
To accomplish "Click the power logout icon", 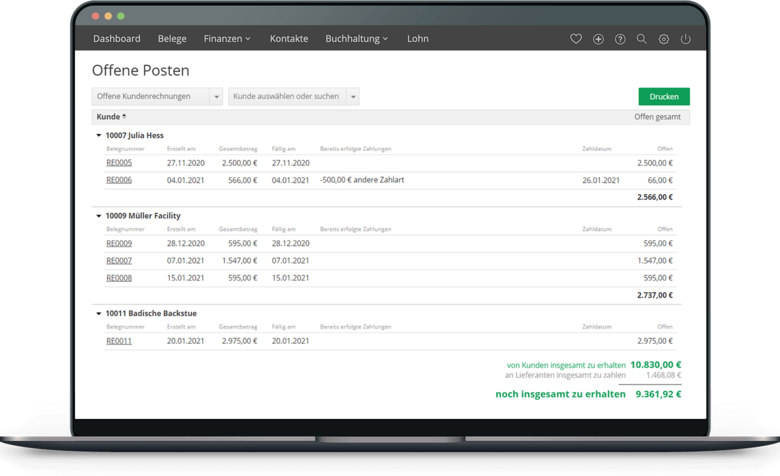I will click(x=685, y=39).
